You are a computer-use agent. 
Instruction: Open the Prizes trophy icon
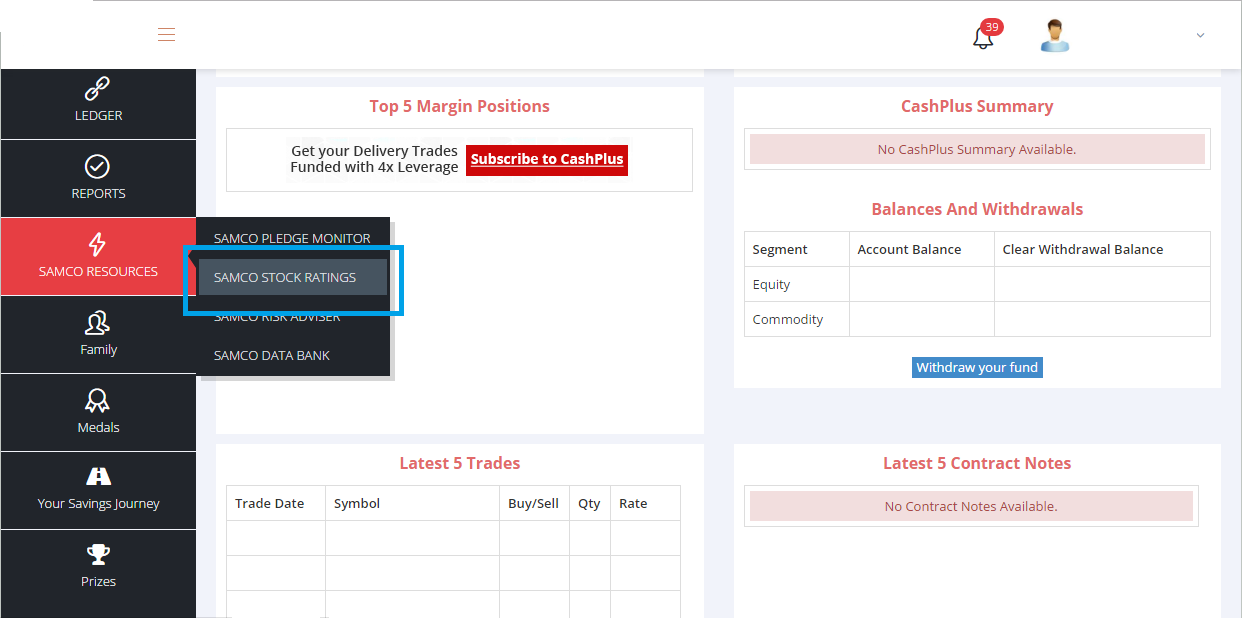click(98, 555)
